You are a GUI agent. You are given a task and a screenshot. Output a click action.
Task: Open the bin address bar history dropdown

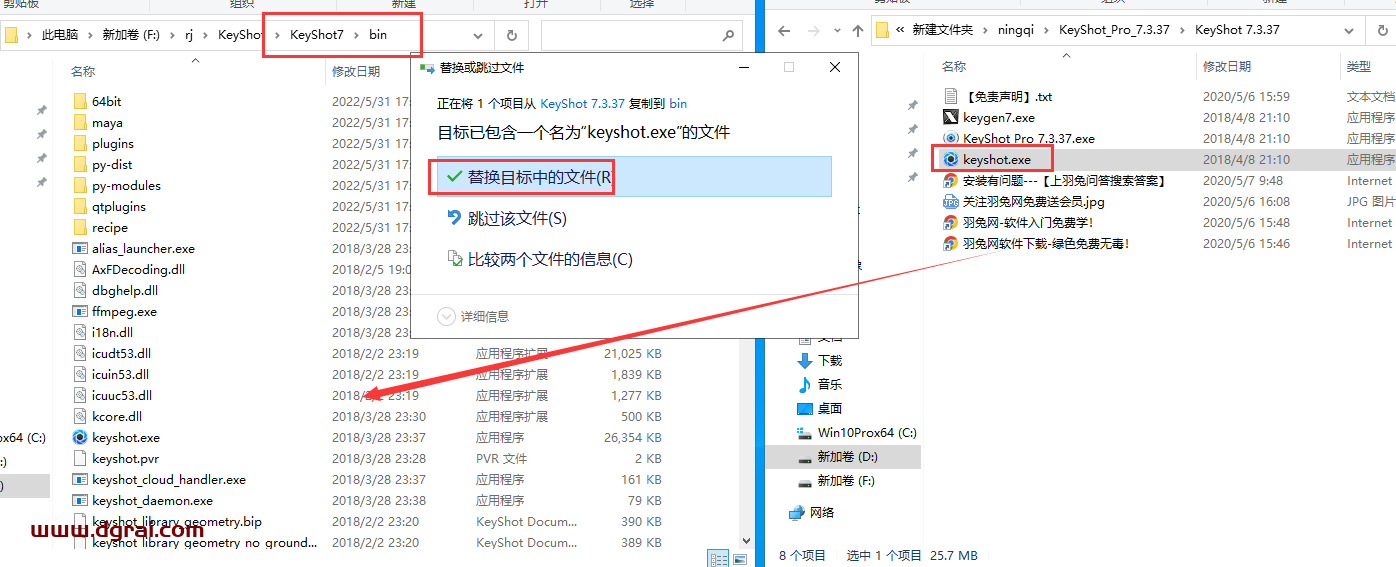(x=478, y=35)
